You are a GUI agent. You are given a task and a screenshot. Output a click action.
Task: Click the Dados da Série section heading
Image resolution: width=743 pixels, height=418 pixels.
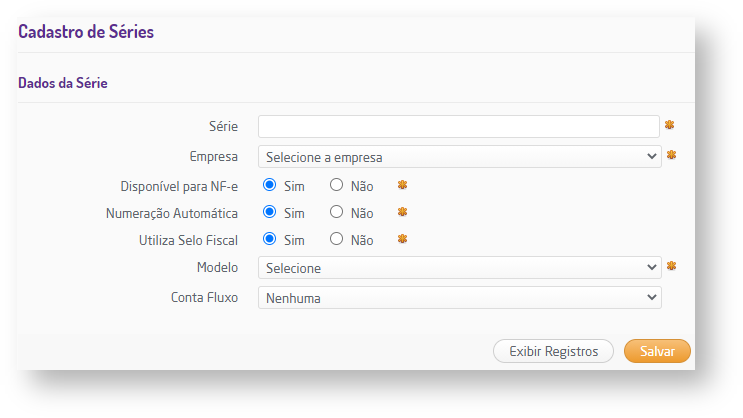(x=63, y=84)
